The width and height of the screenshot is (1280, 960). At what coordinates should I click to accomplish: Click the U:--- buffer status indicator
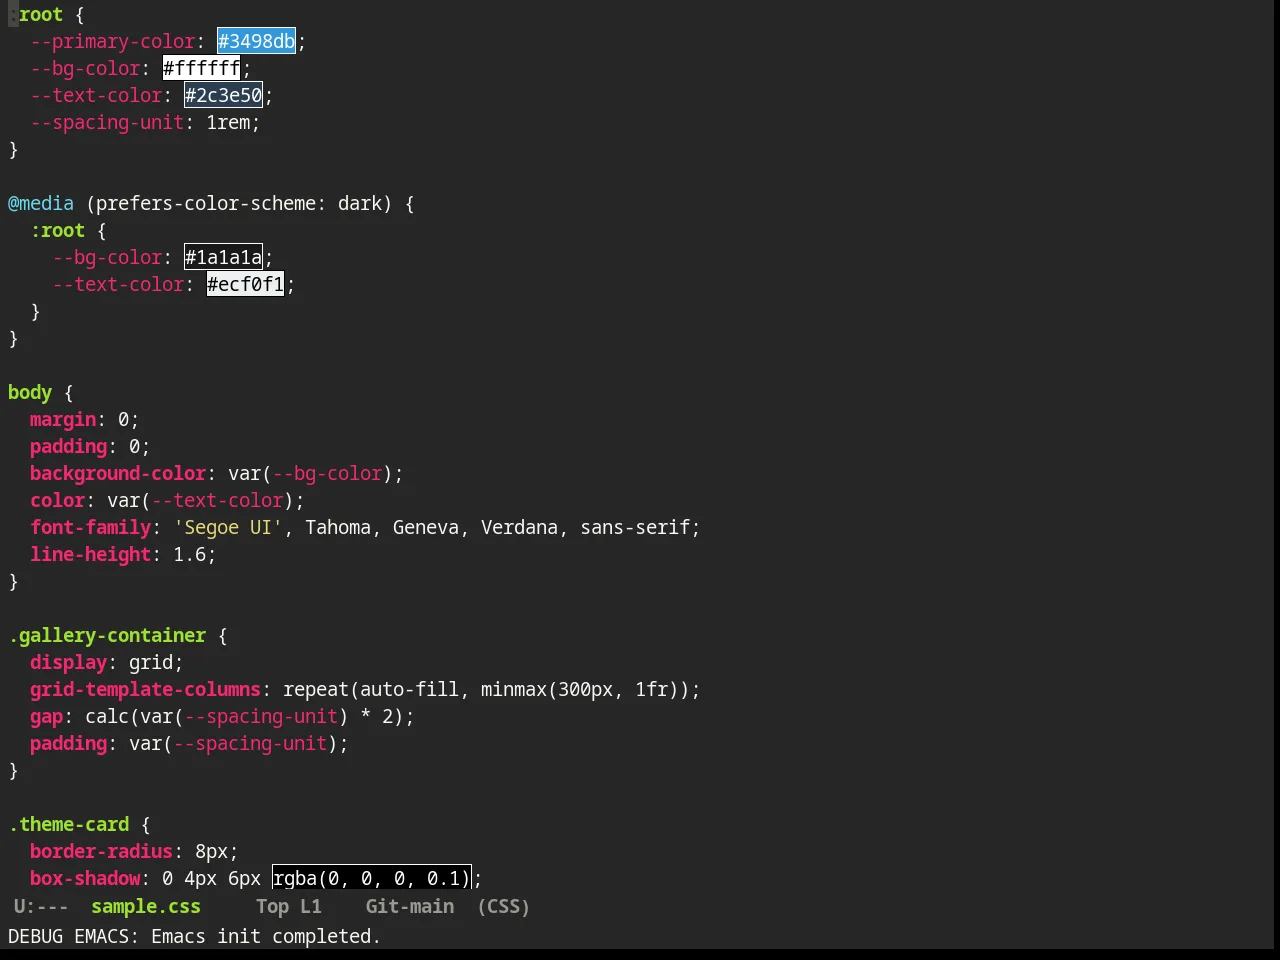[41, 906]
